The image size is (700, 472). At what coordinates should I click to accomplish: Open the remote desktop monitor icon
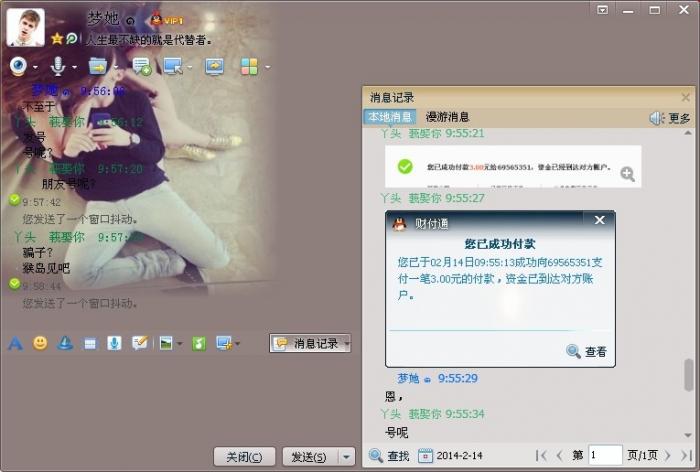pyautogui.click(x=173, y=67)
